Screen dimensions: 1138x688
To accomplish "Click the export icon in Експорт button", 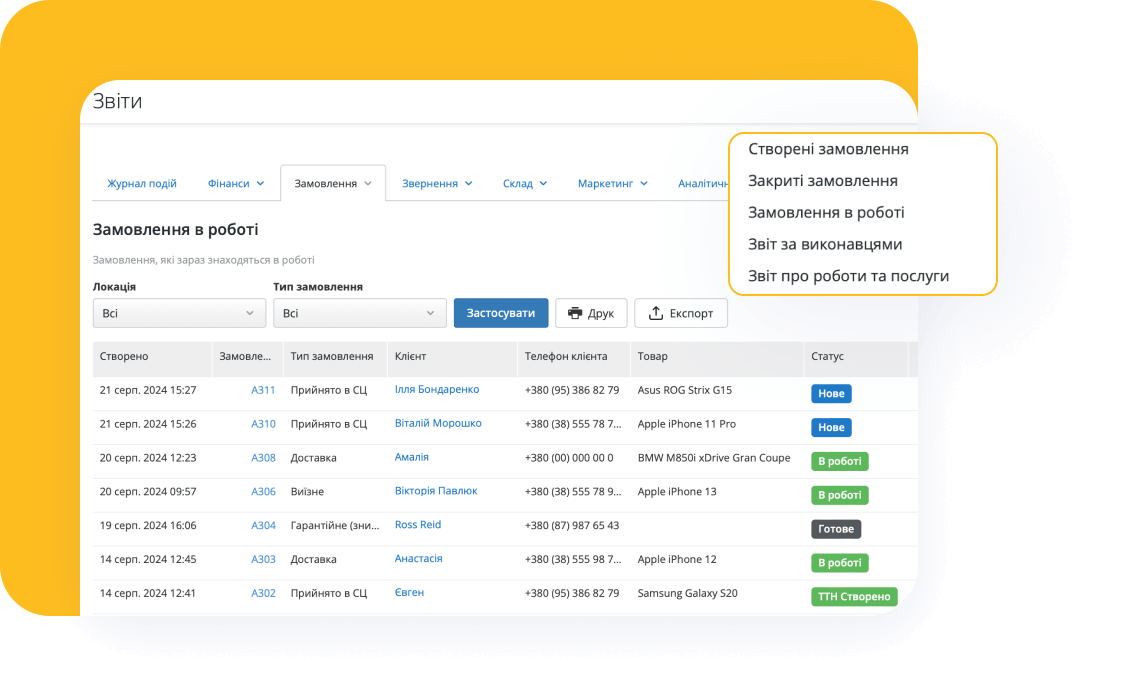I will [x=656, y=314].
